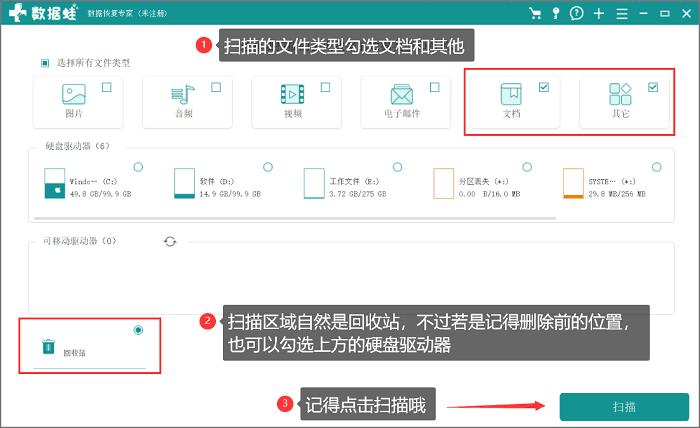Click the 软件 D: drive icon
The height and width of the screenshot is (428, 700).
coord(184,183)
